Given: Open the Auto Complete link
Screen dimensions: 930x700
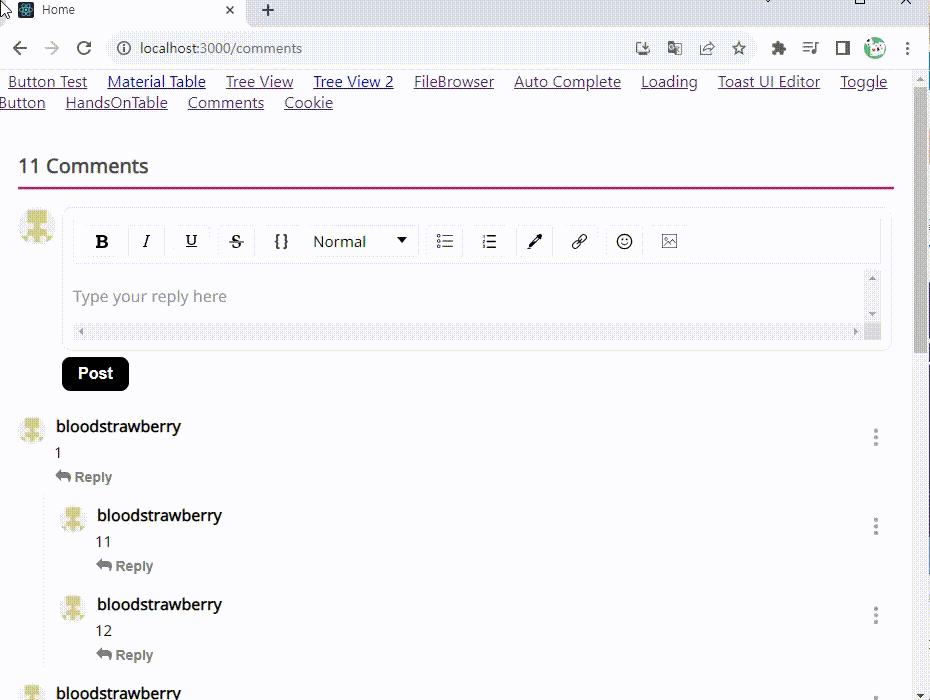Looking at the screenshot, I should click(568, 82).
